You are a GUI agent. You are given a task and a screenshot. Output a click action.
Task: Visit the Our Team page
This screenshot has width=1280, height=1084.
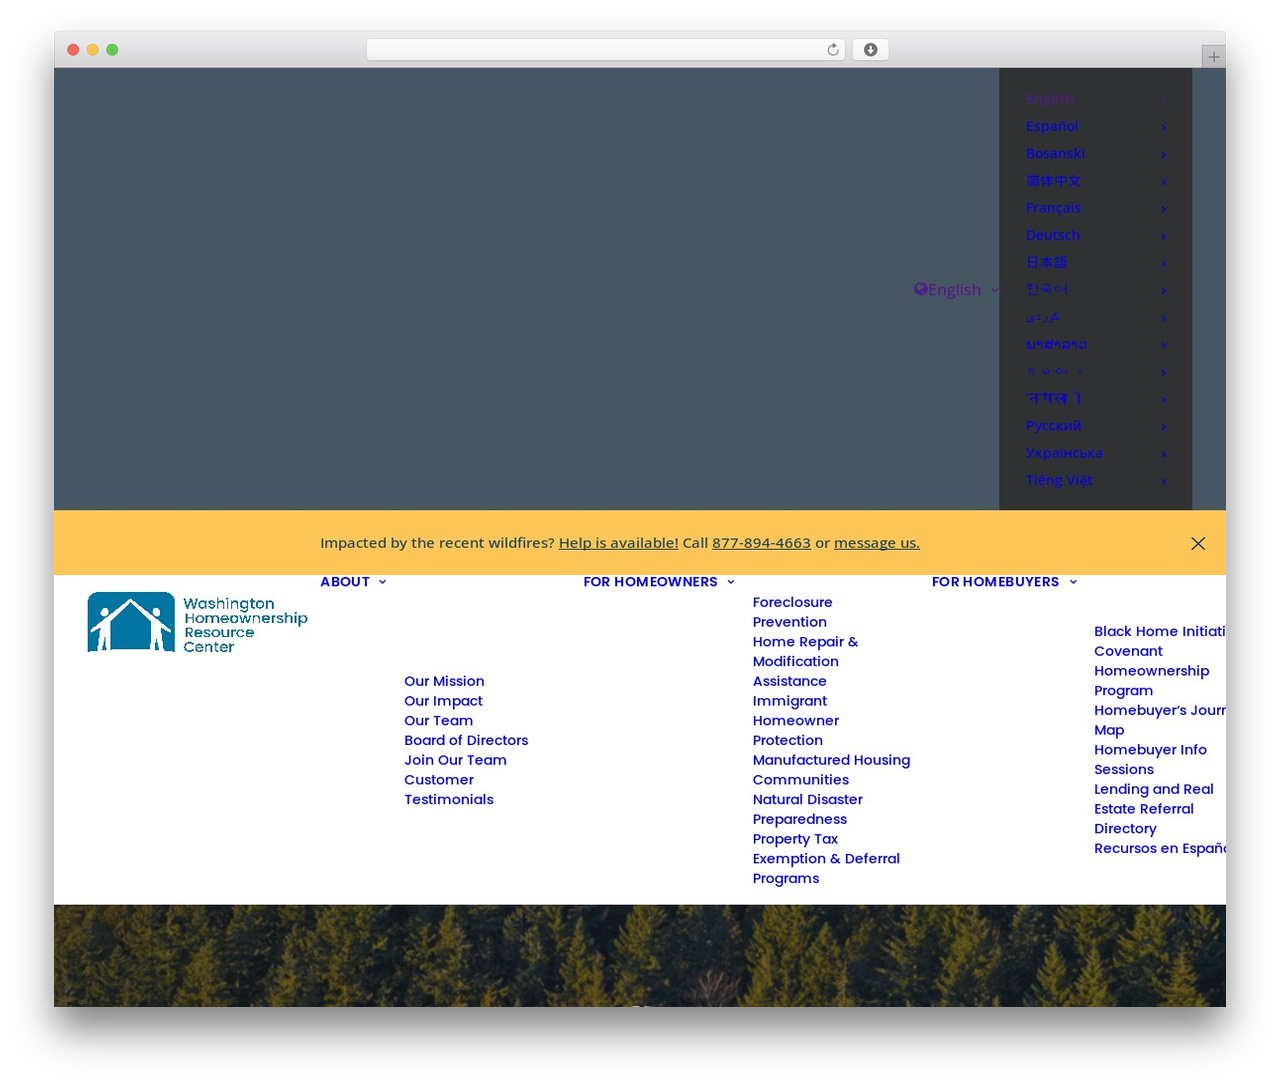point(438,721)
